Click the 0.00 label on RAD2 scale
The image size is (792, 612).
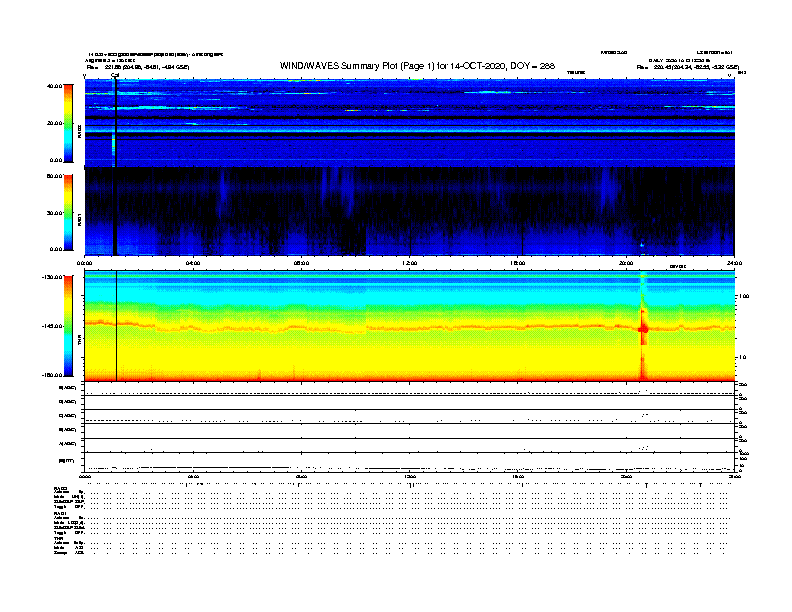click(x=55, y=160)
